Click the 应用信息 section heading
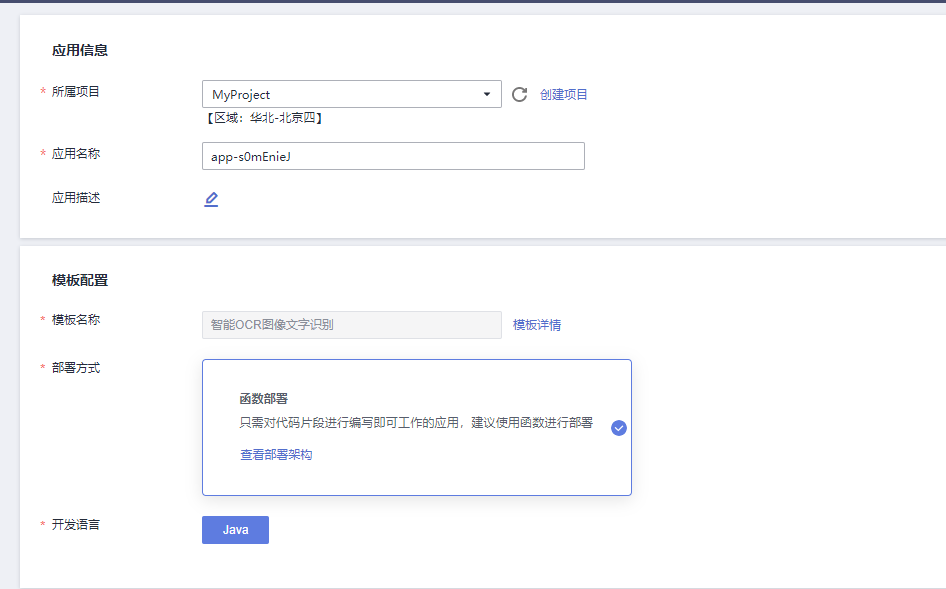 [x=80, y=50]
